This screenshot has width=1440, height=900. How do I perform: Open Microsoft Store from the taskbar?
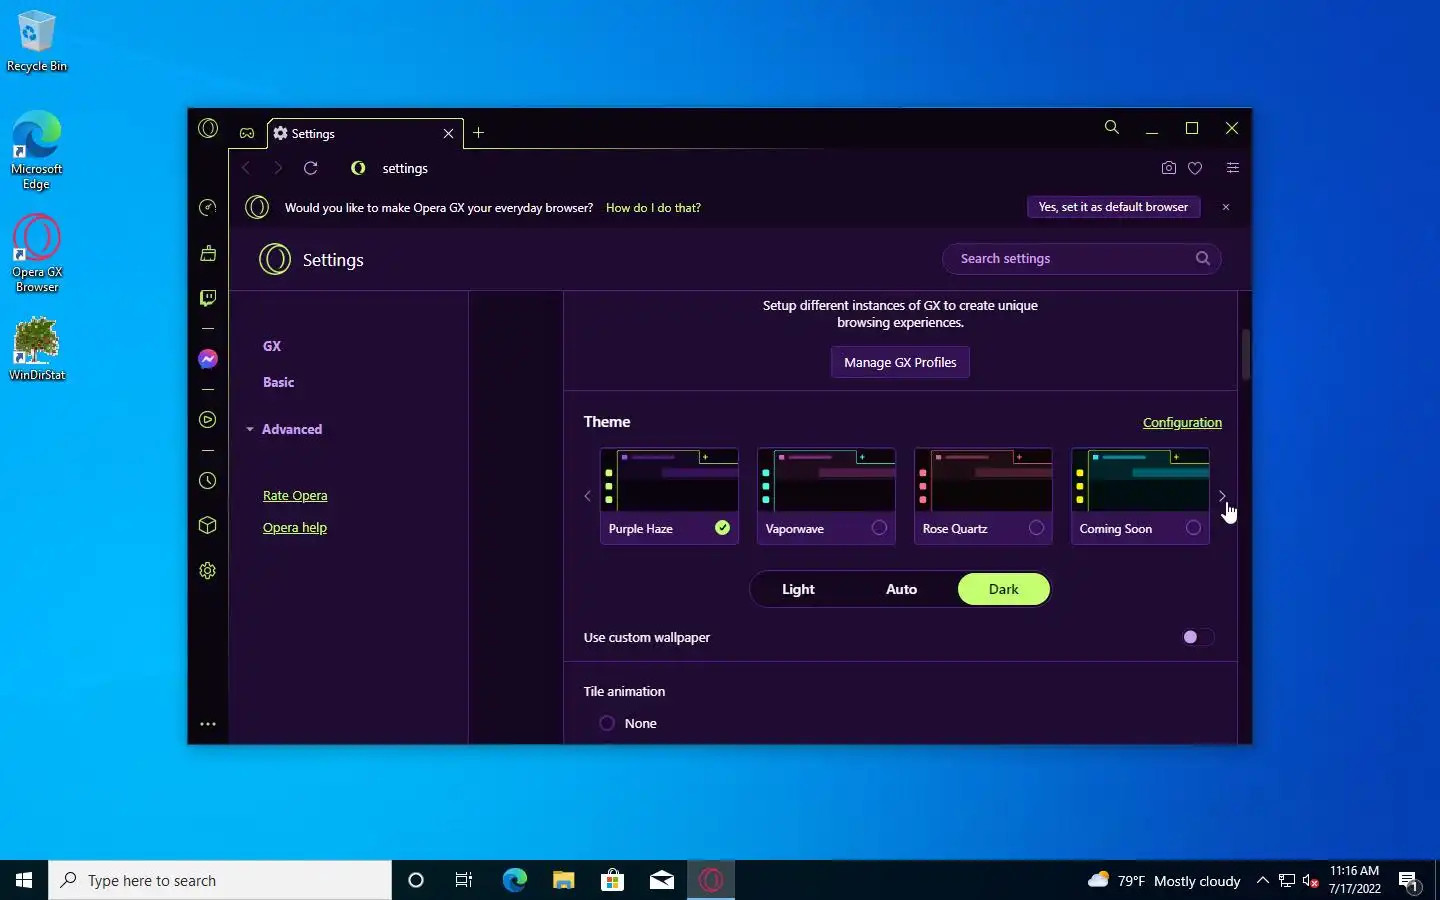pos(612,880)
